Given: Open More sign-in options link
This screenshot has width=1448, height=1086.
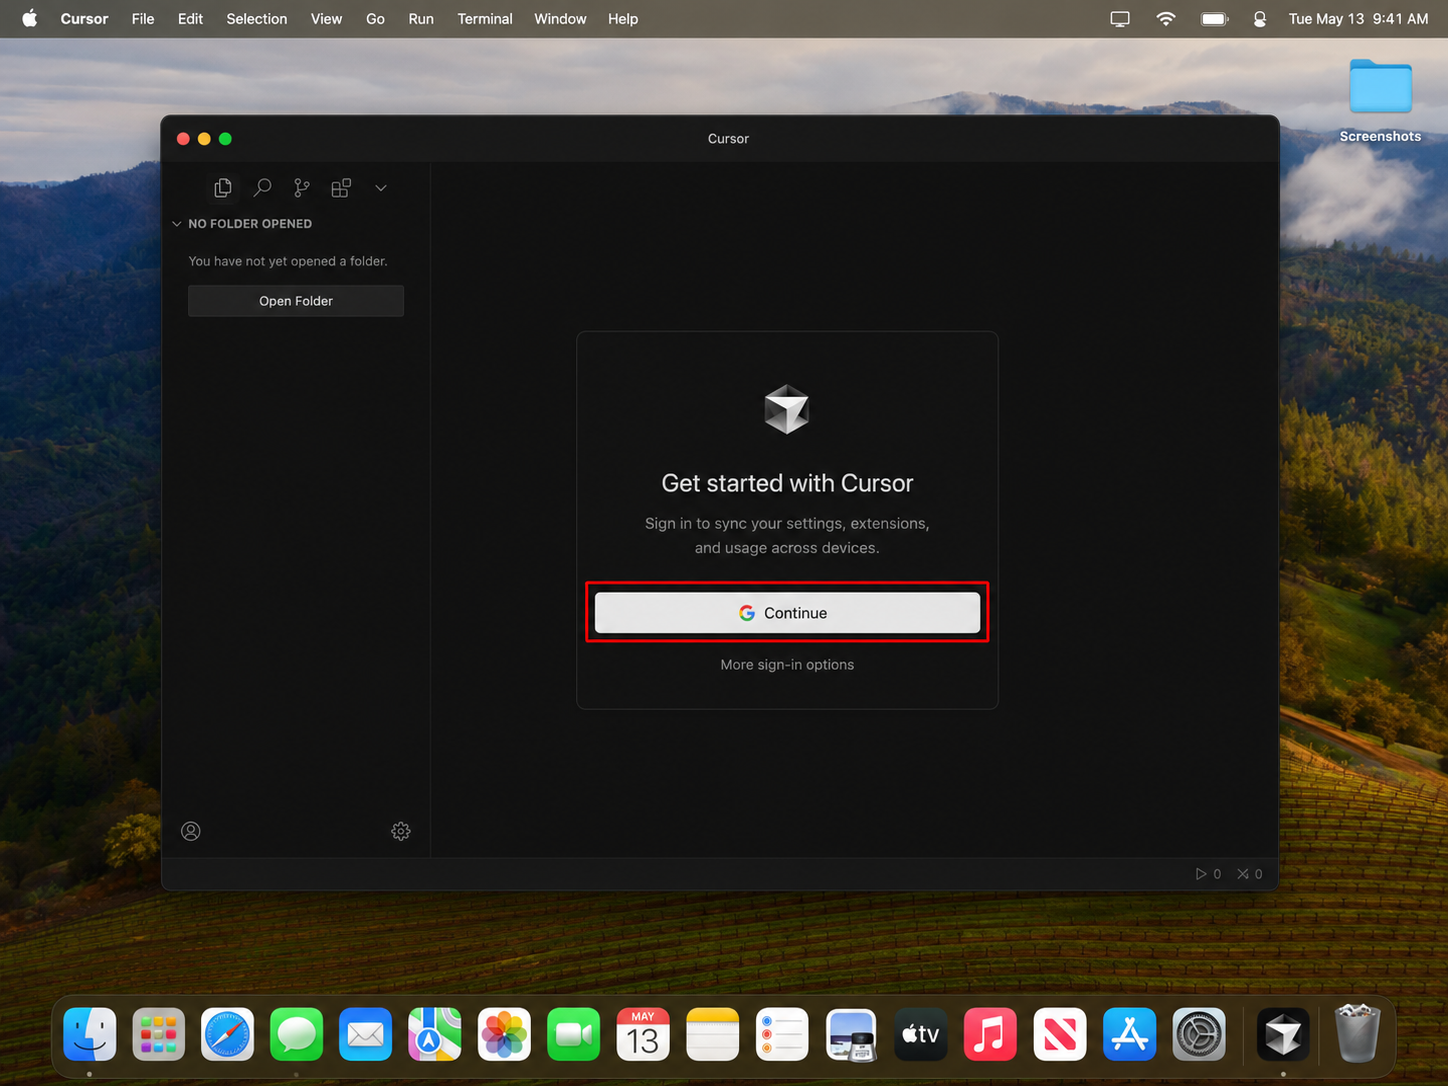Looking at the screenshot, I should [787, 665].
